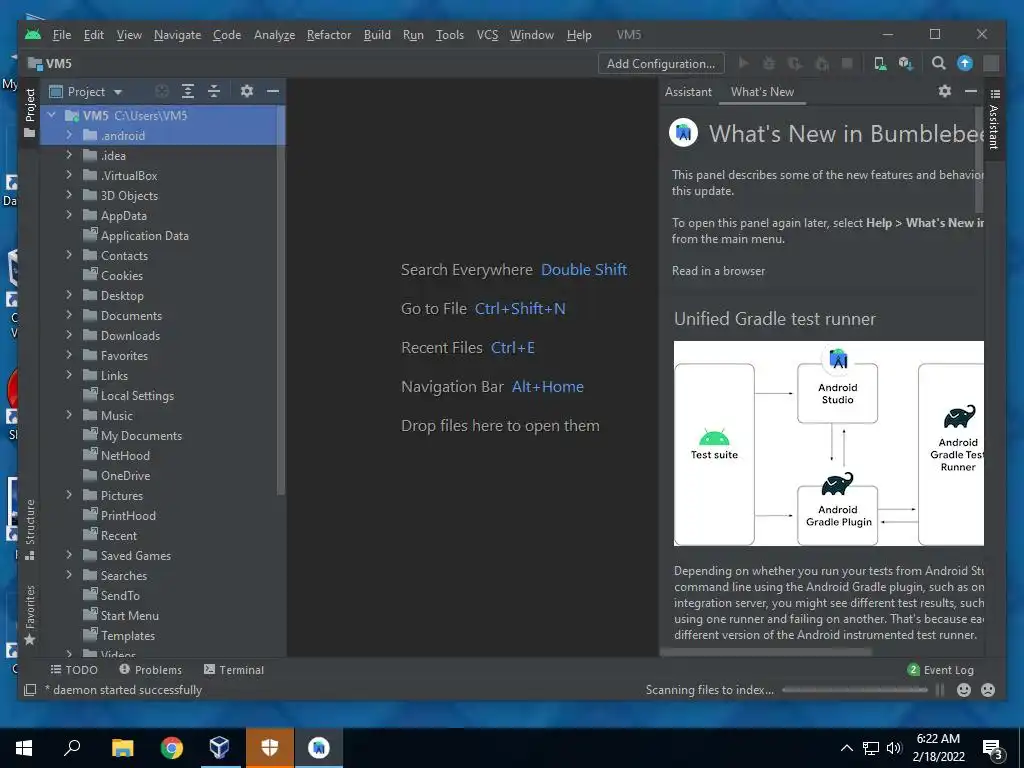Click the blue update arrow icon
The width and height of the screenshot is (1024, 768).
click(965, 63)
